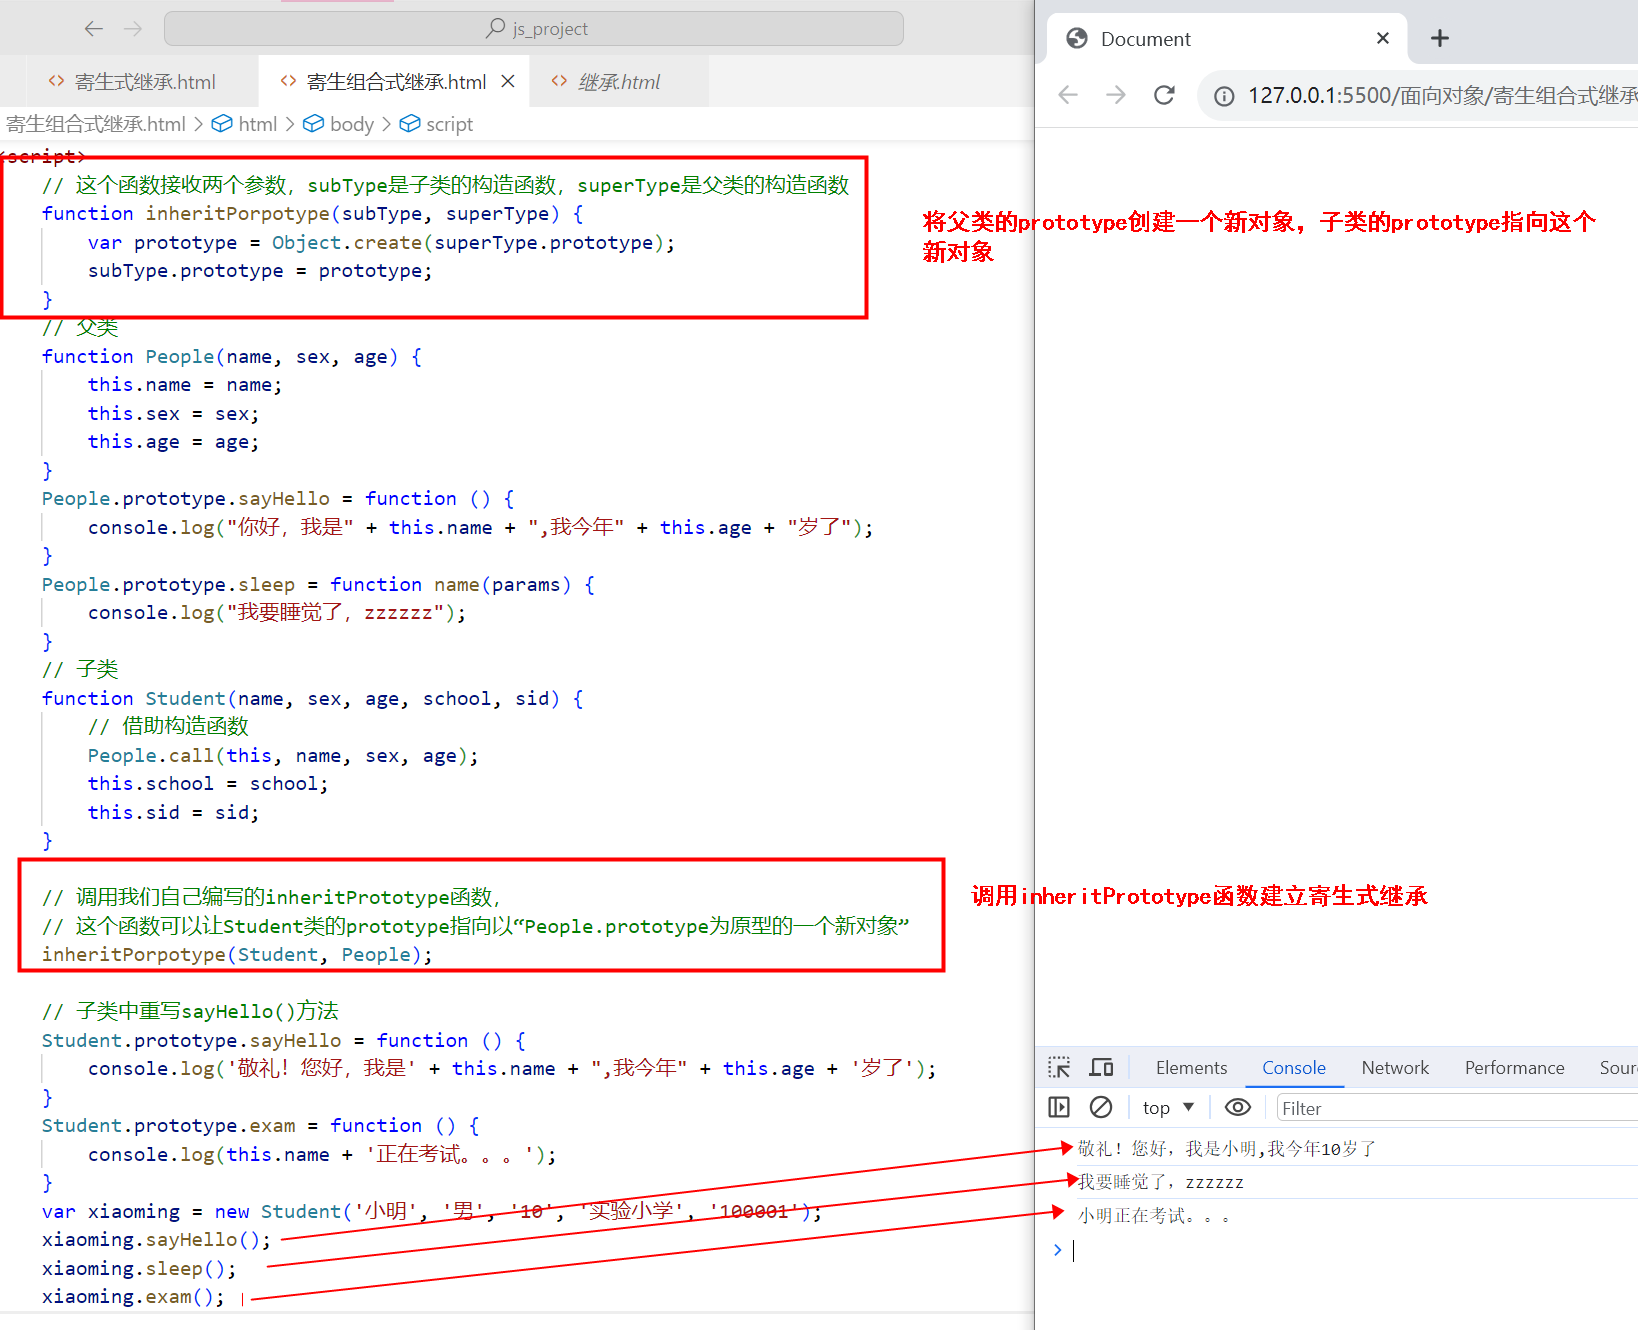1638x1330 pixels.
Task: Open the js_project command center search
Action: [534, 29]
